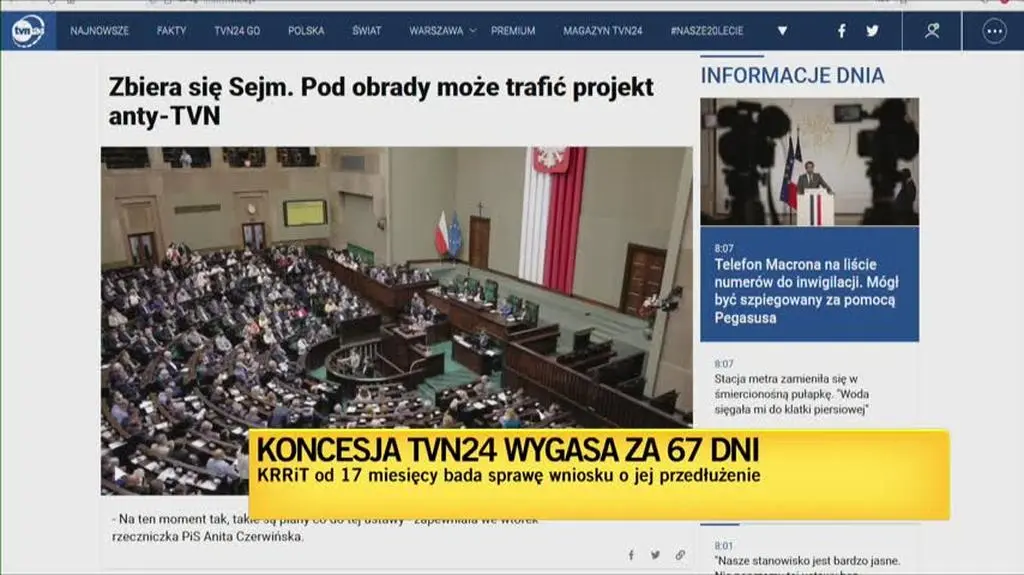Read Telefon Macrona Pegasus article
The width and height of the screenshot is (1024, 575).
click(806, 291)
